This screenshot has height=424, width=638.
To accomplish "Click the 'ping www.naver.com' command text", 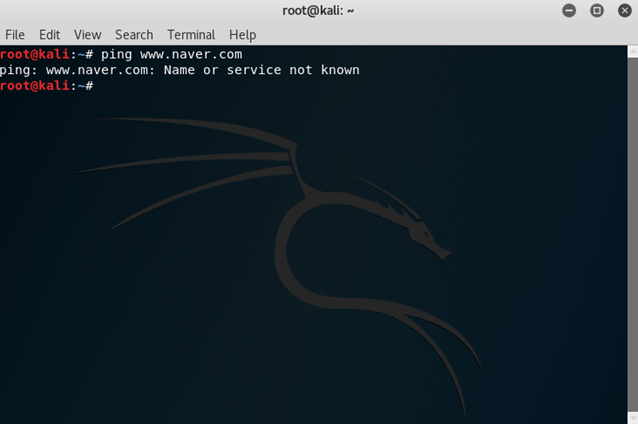I will tap(171, 55).
